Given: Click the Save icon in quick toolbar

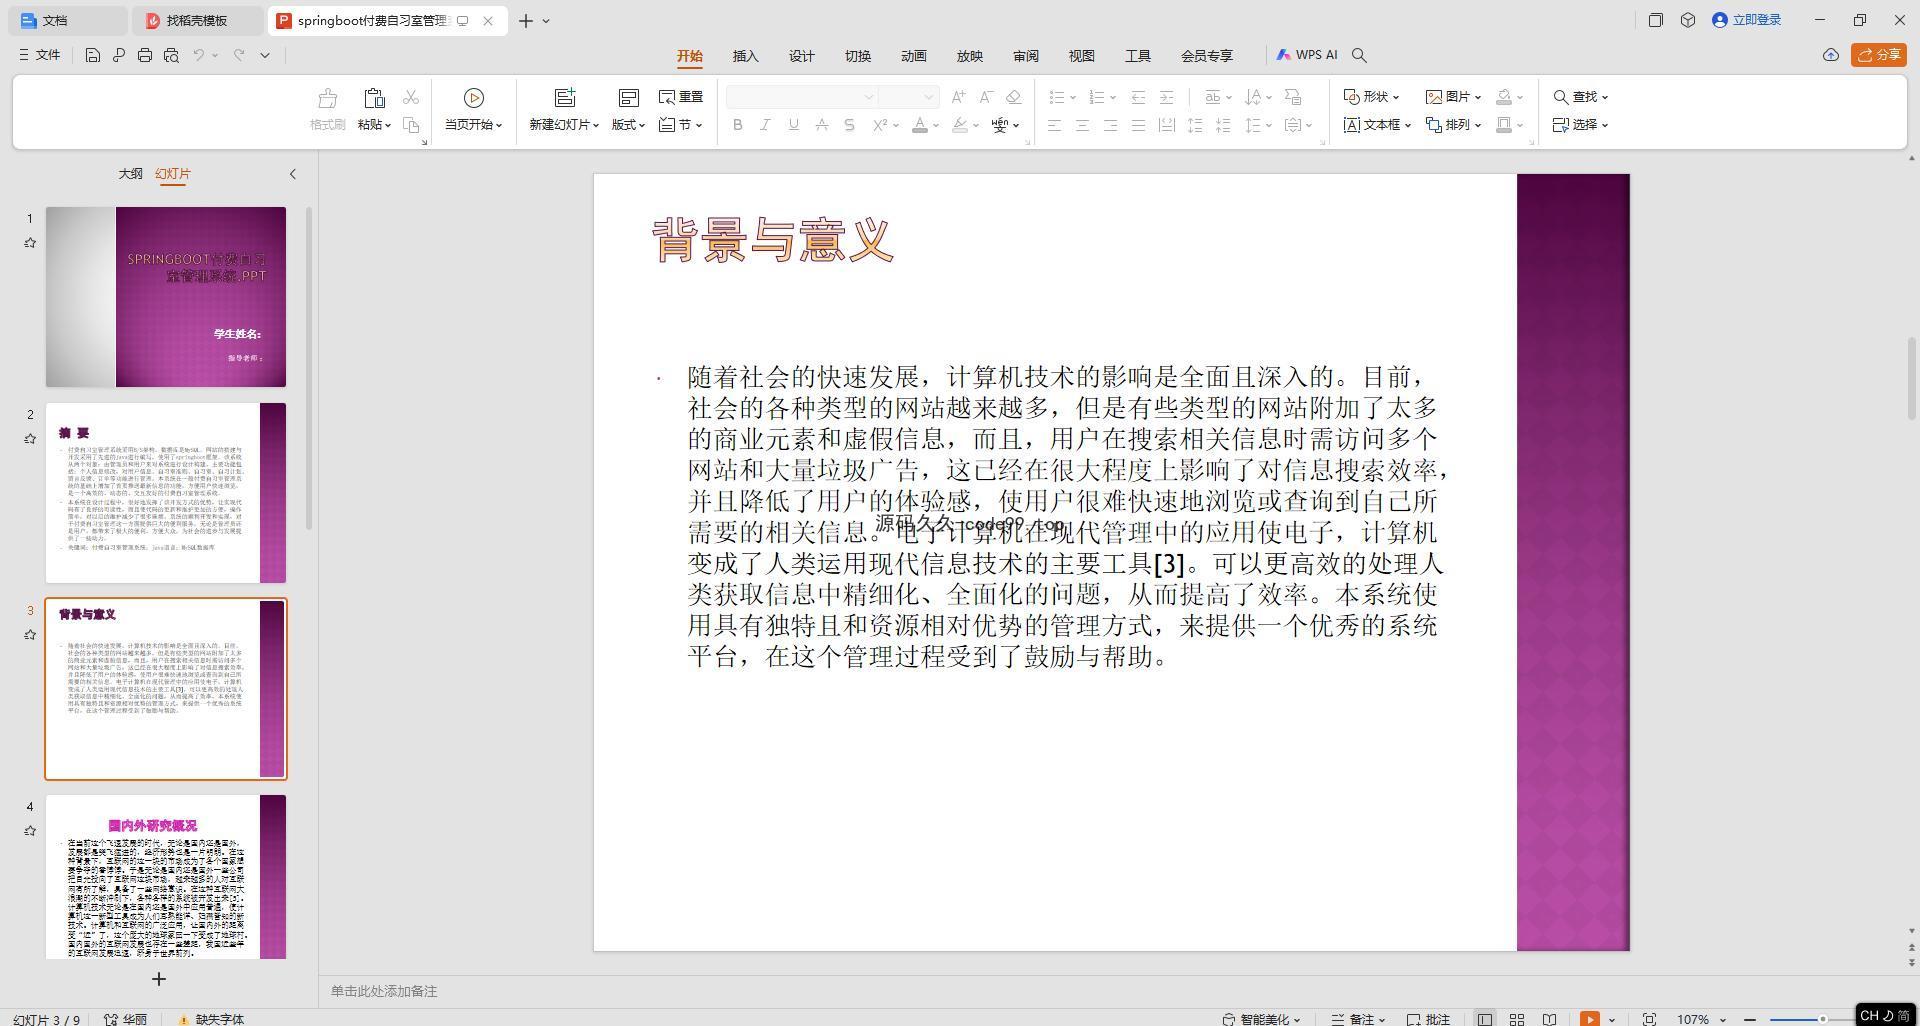Looking at the screenshot, I should point(92,55).
